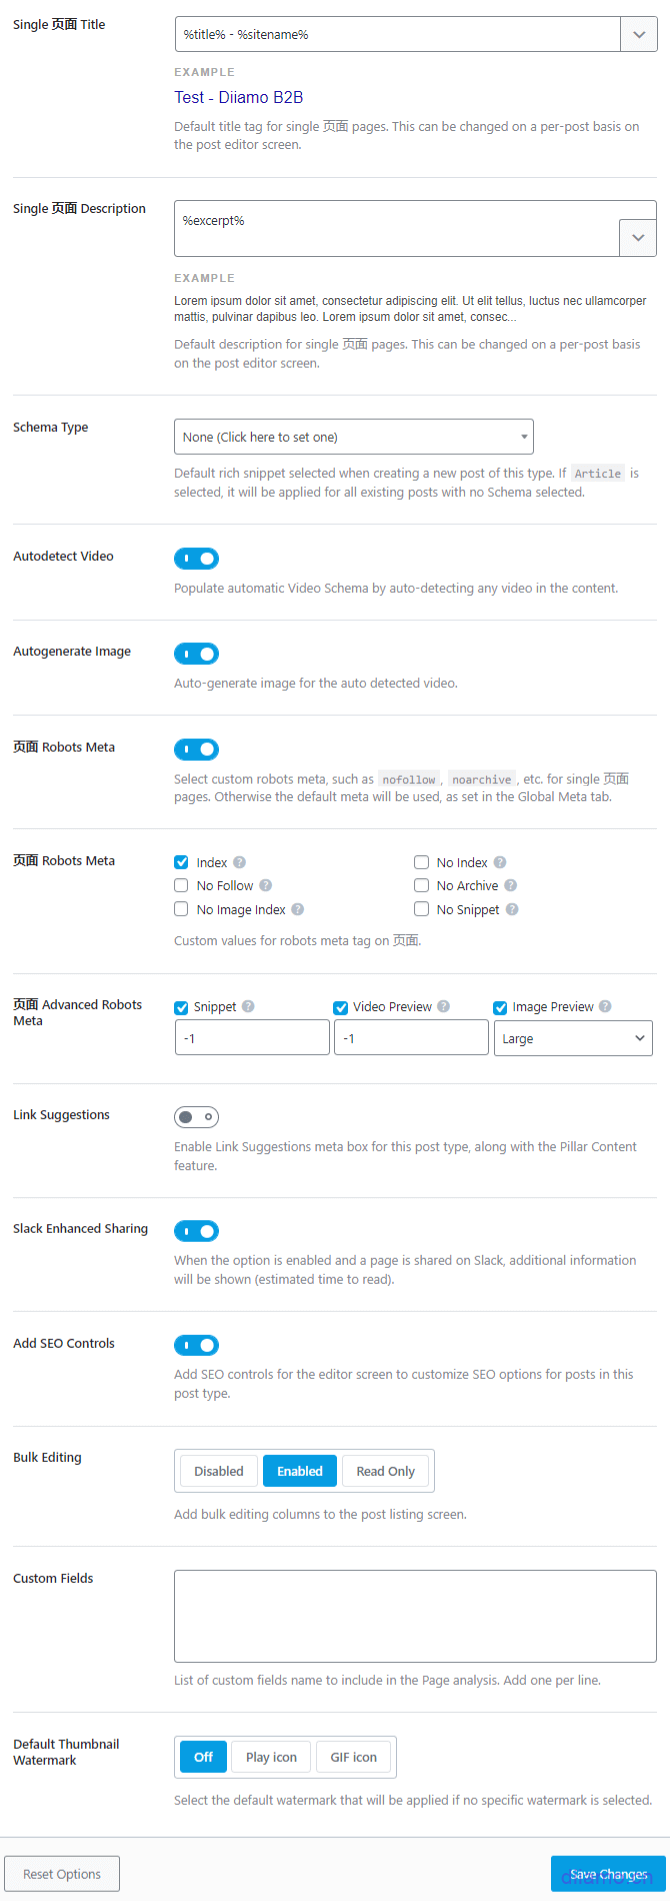The height and width of the screenshot is (1901, 670).
Task: Click help icon next to Image Preview
Action: coord(605,1007)
